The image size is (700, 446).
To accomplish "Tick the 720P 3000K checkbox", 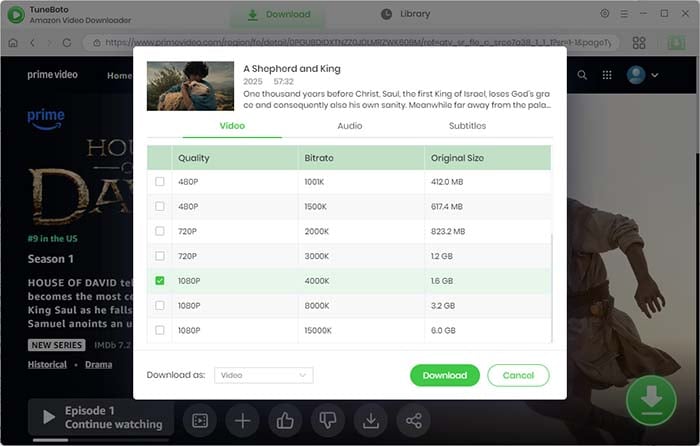I will coord(159,256).
